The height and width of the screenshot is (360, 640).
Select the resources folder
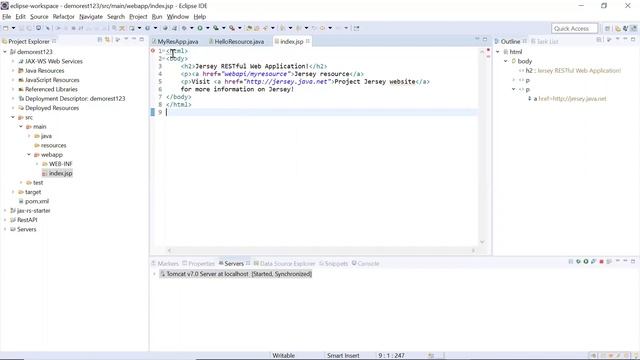coord(53,145)
